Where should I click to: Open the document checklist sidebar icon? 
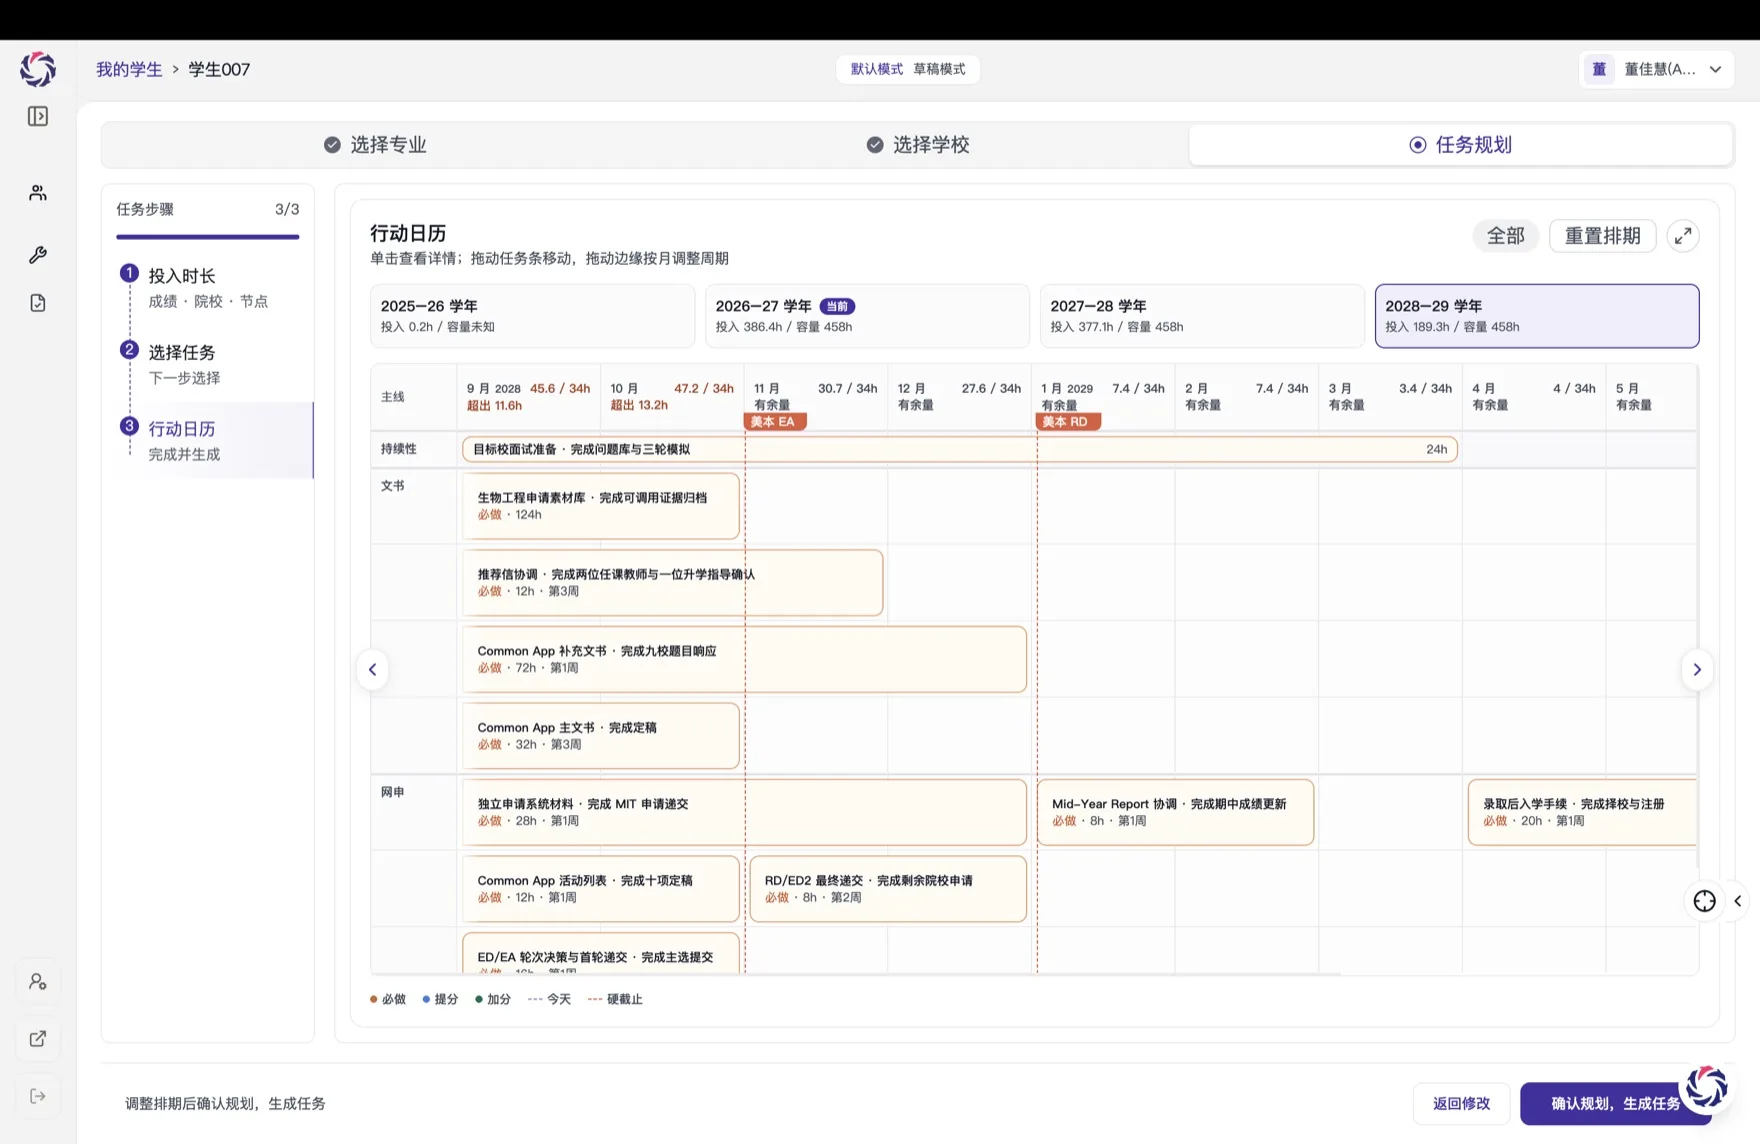[x=38, y=303]
